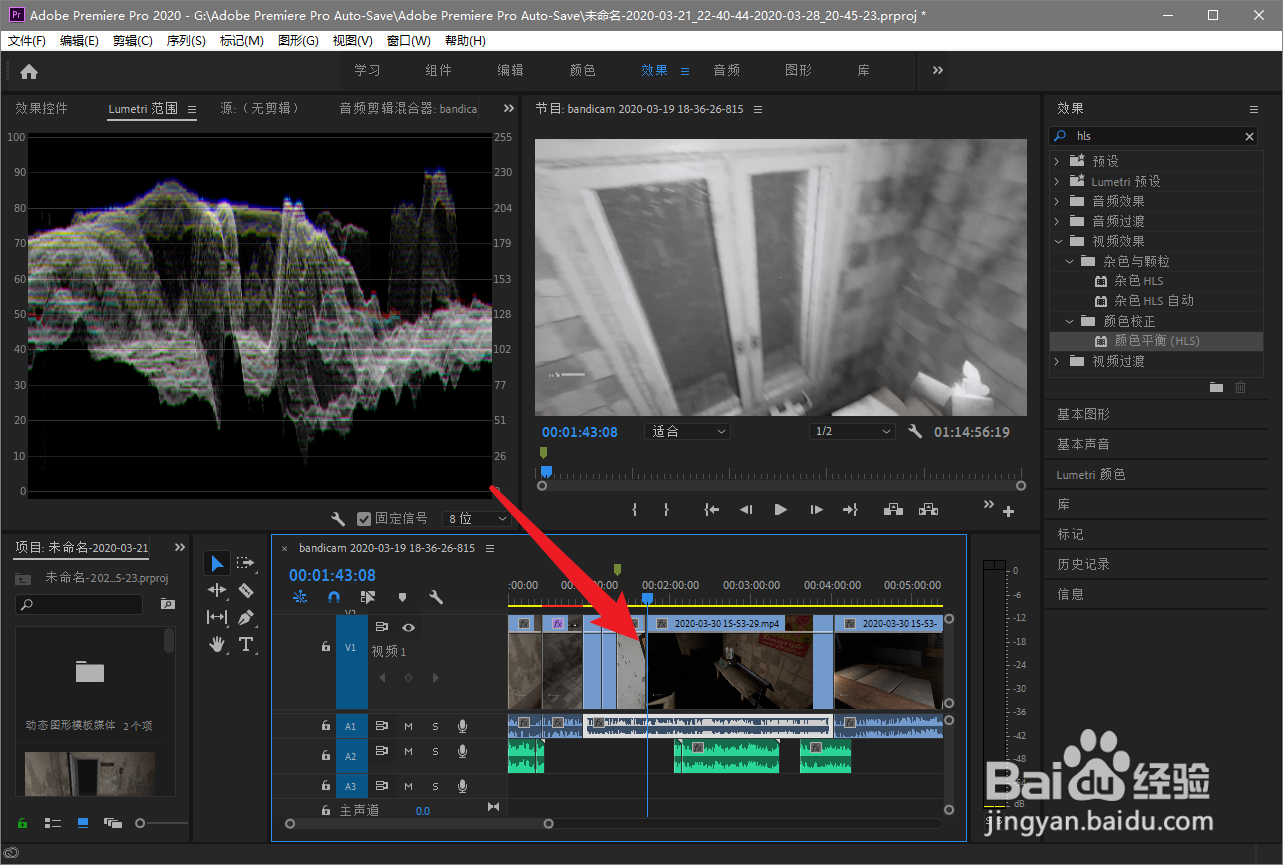
Task: Select the Selection arrow tool
Action: (x=217, y=563)
